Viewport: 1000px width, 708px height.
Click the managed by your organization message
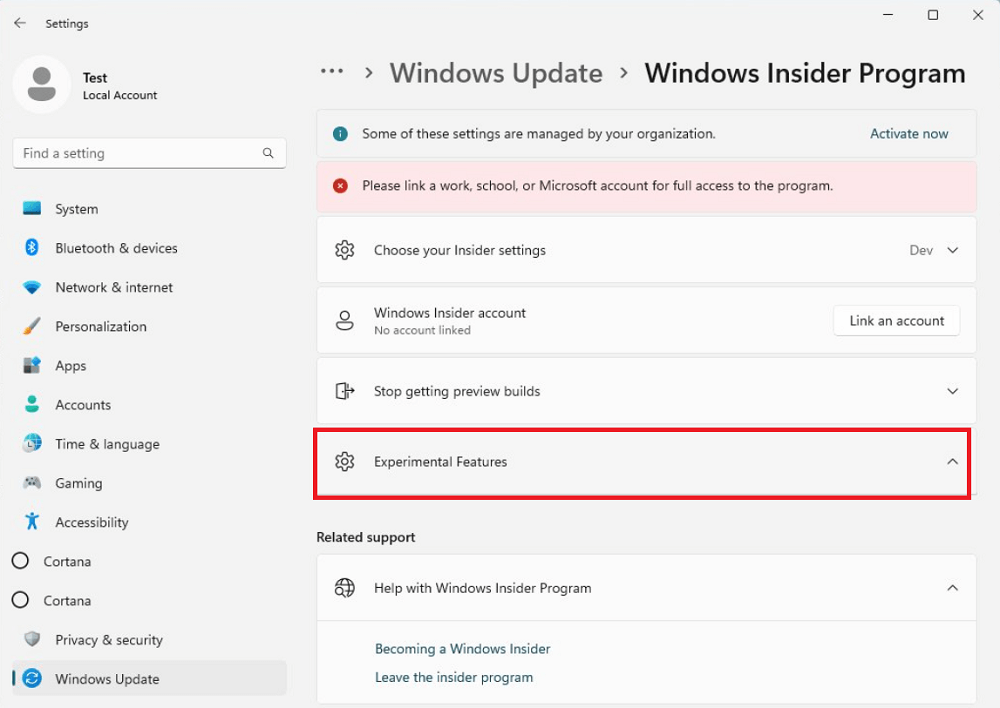click(539, 134)
